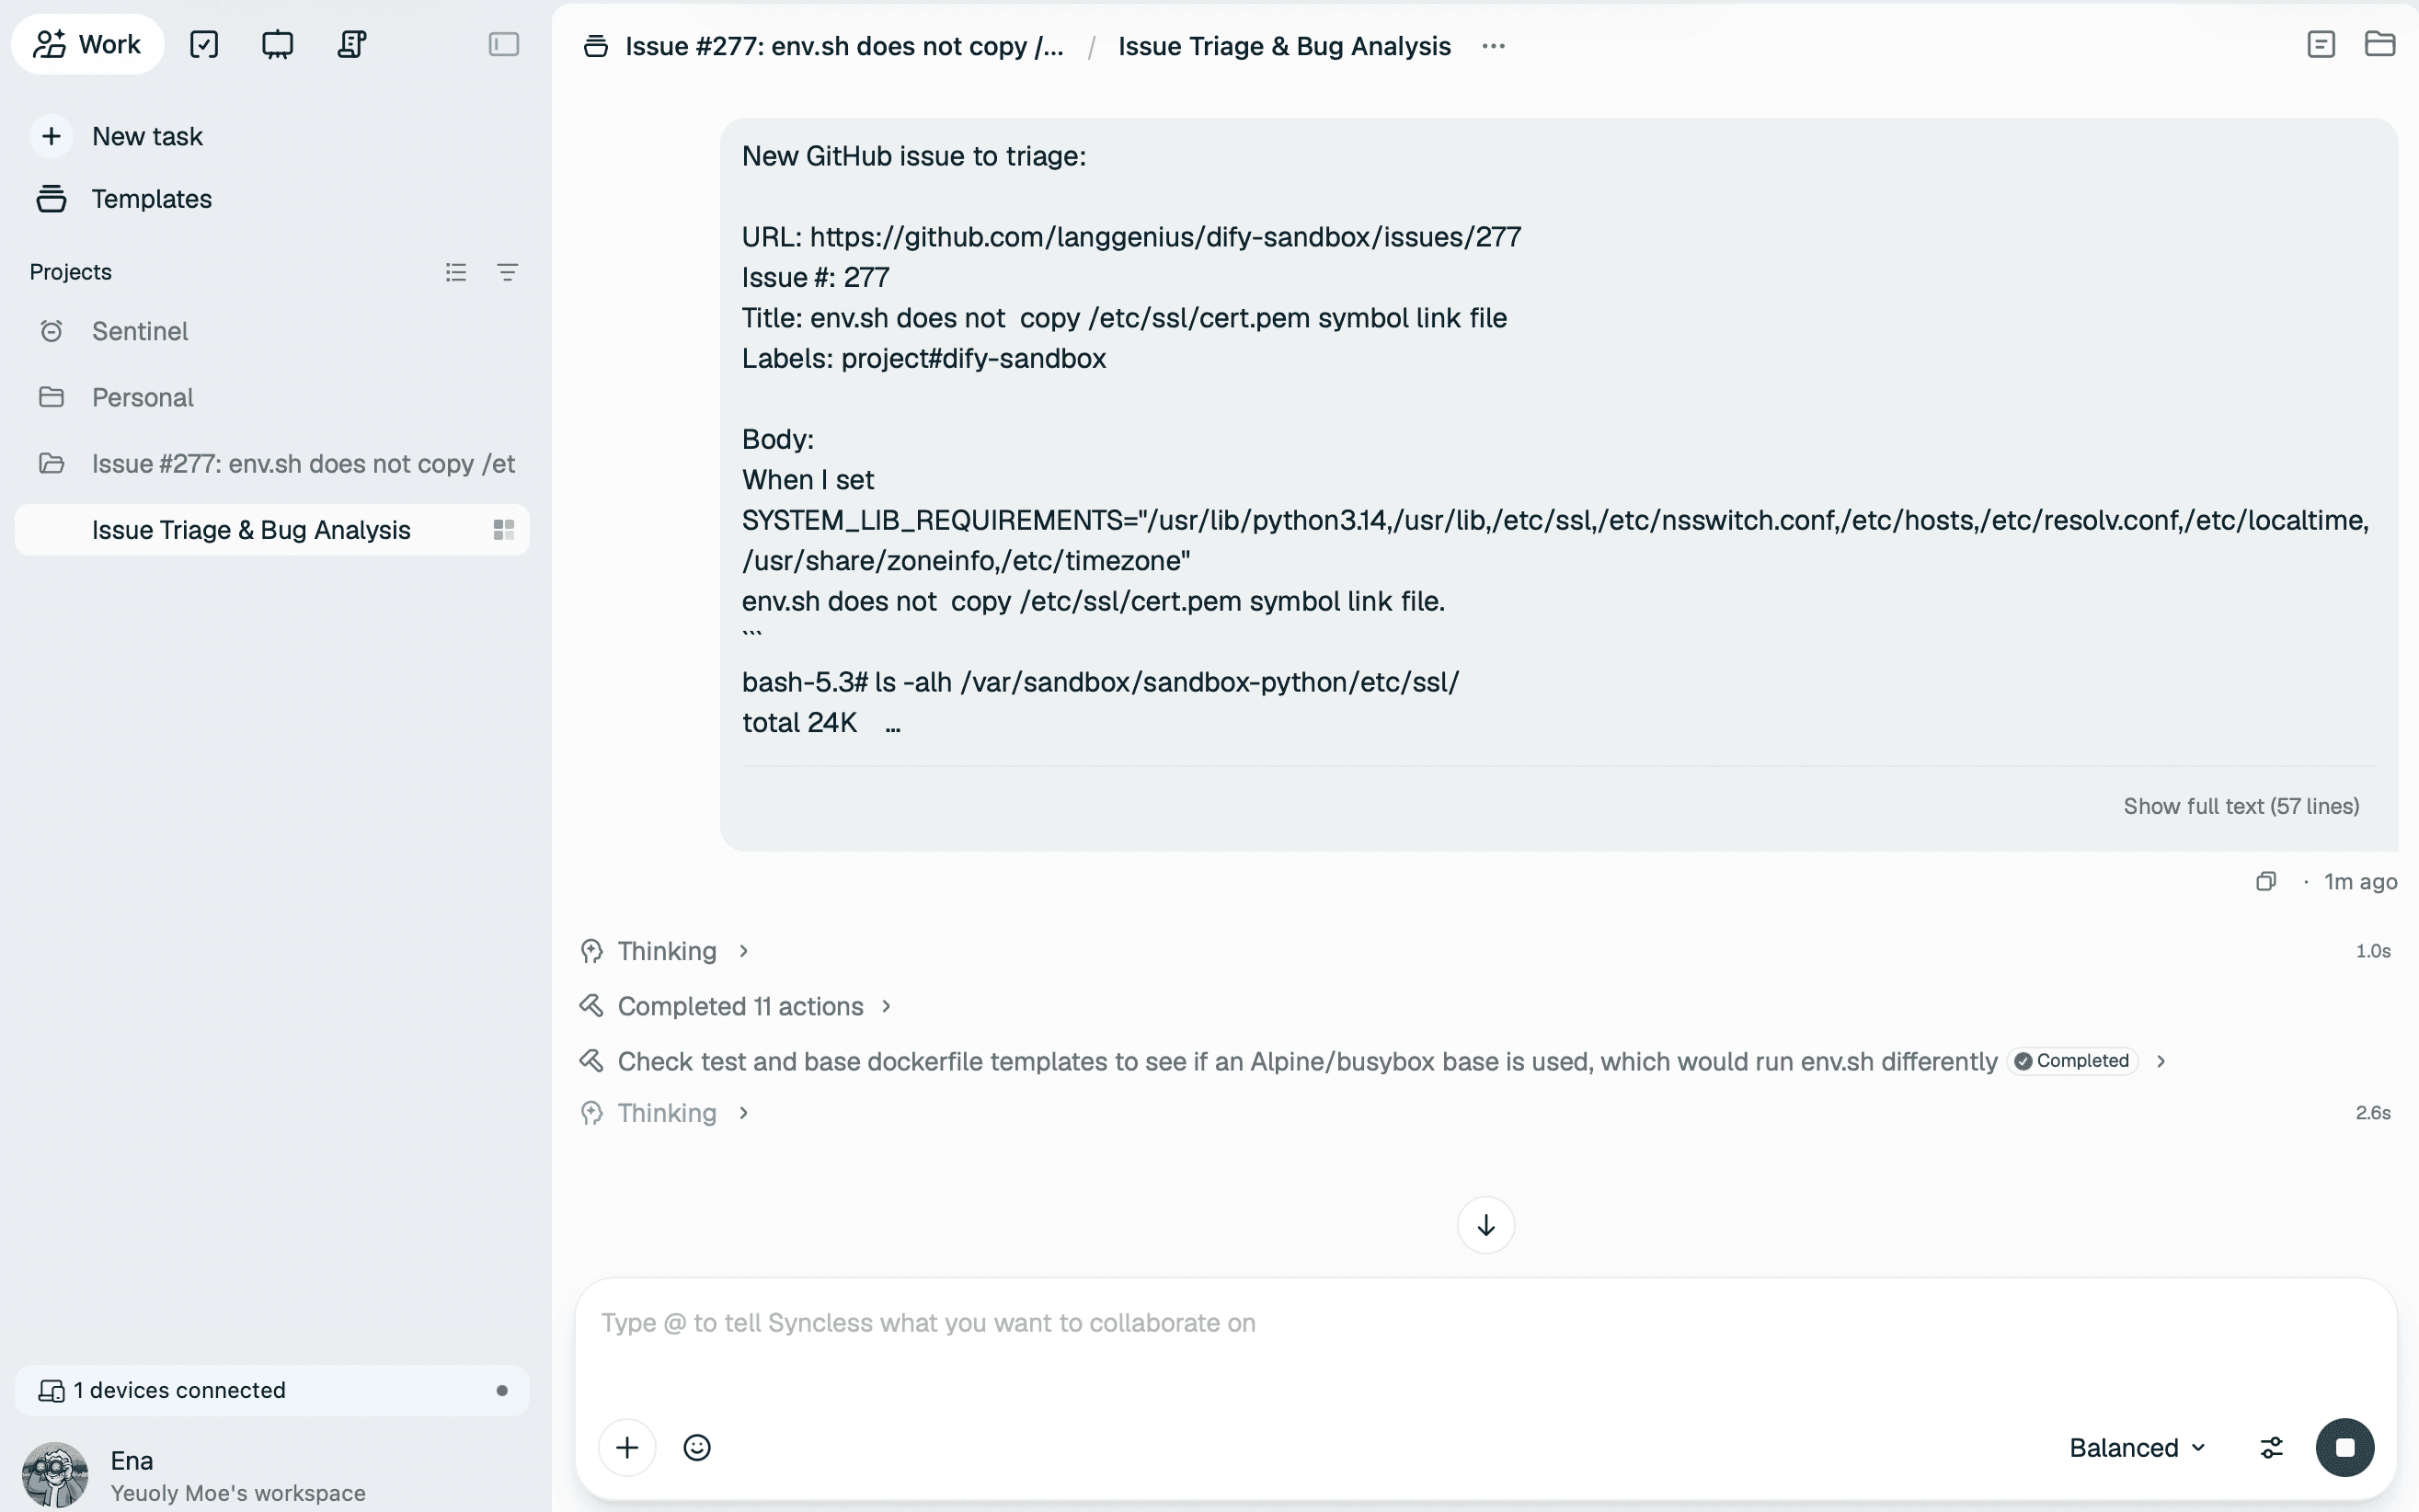Open the Balanced mode dropdown
Image resolution: width=2419 pixels, height=1512 pixels.
tap(2137, 1447)
